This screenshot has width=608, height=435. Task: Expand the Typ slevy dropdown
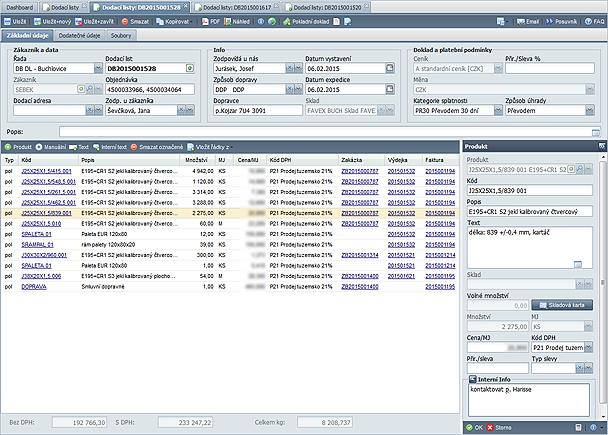coord(589,368)
